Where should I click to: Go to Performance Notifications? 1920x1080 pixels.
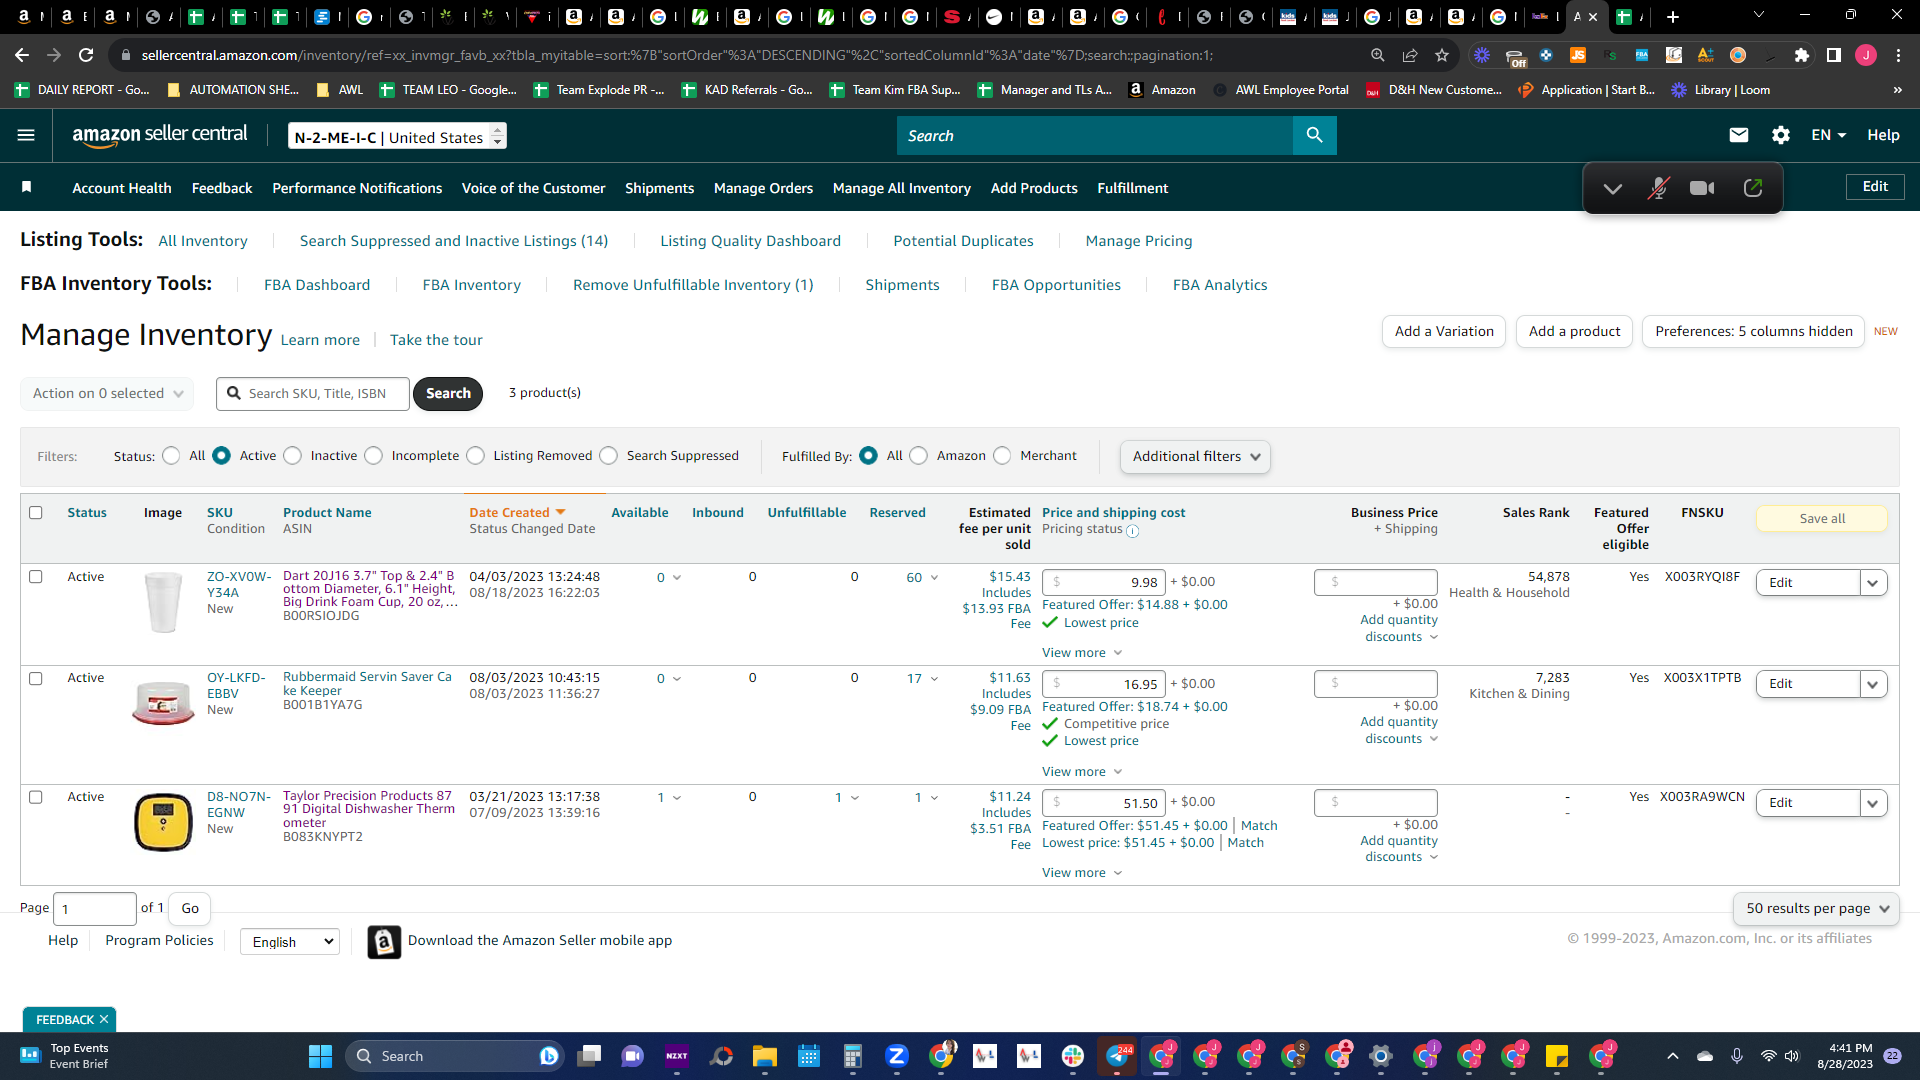[357, 187]
